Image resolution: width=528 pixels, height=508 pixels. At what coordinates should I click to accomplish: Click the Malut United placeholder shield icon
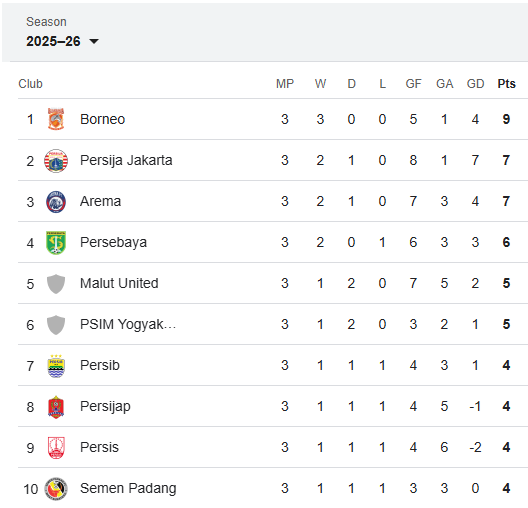click(x=56, y=284)
